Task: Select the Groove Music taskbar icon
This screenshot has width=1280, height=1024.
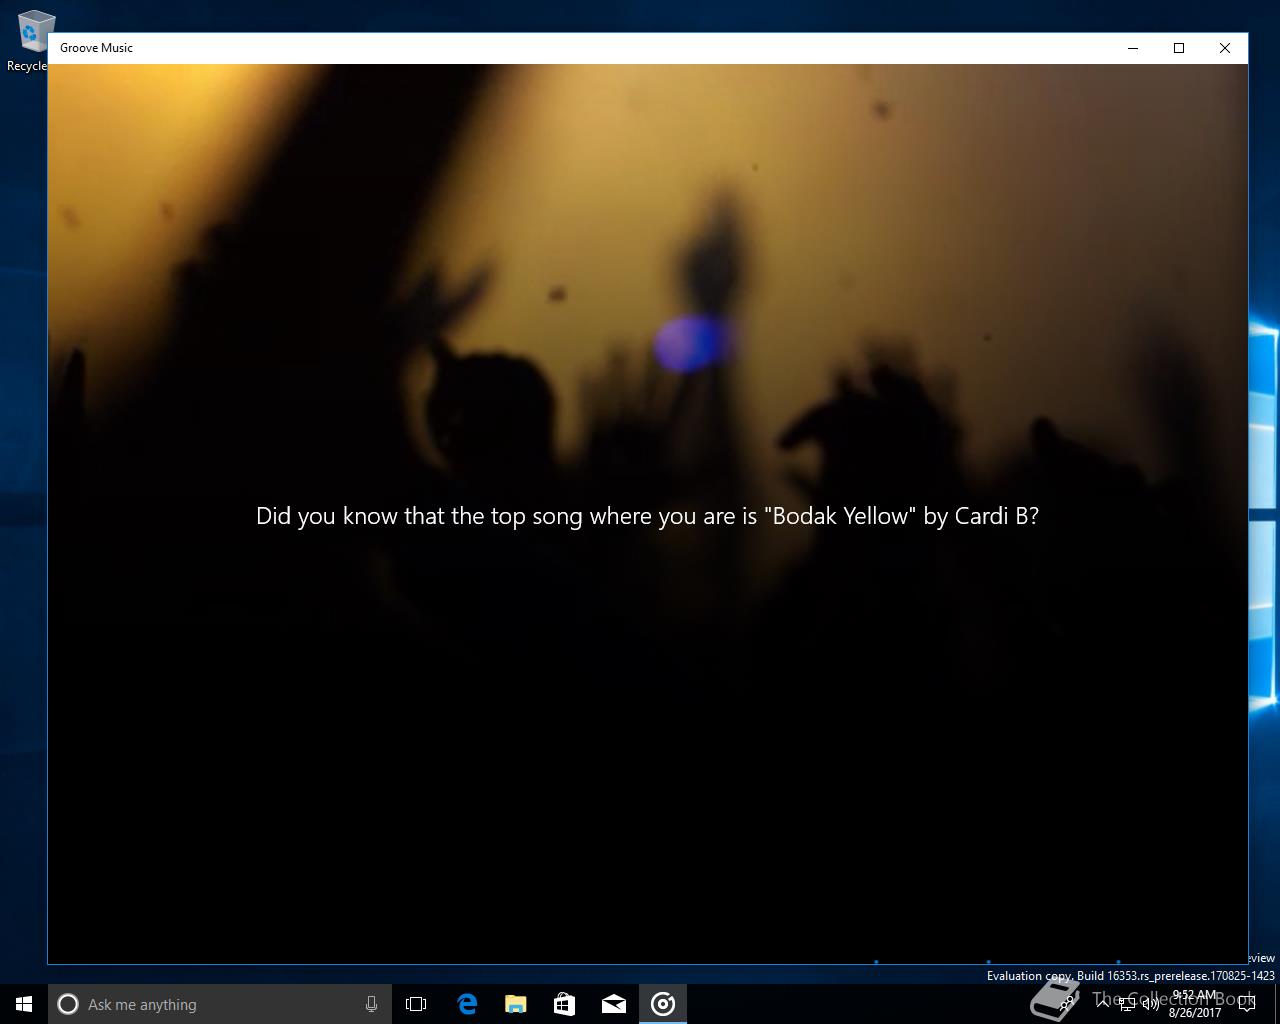Action: 663,1004
